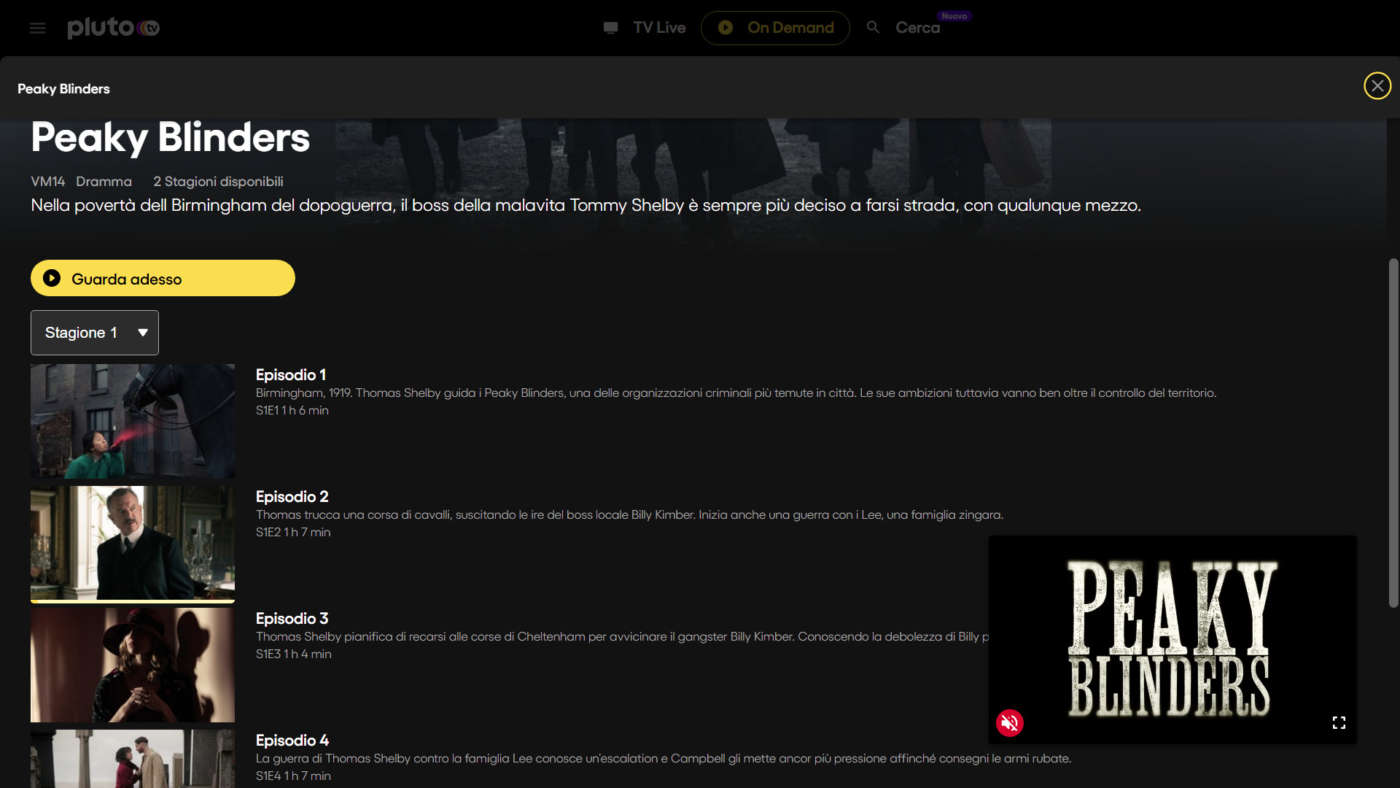Viewport: 1400px width, 788px height.
Task: Select the TV Live menu item
Action: tap(658, 27)
